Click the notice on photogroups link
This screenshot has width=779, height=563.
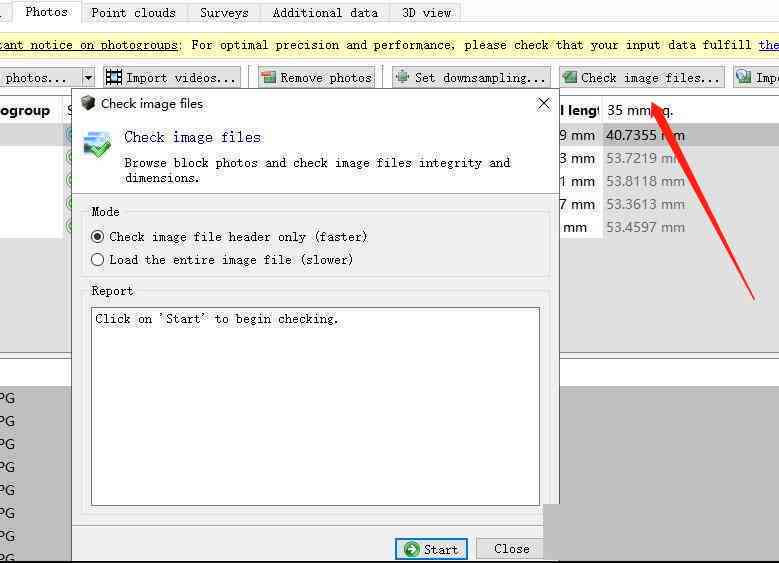click(x=89, y=45)
